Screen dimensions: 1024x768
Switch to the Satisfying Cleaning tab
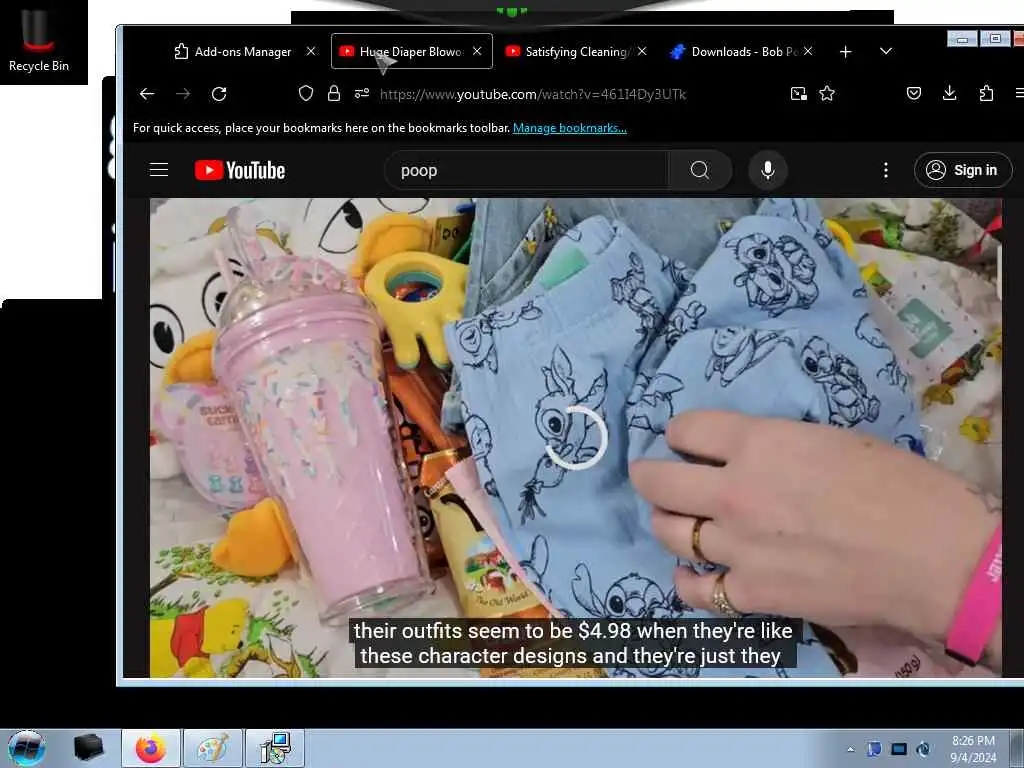point(577,52)
